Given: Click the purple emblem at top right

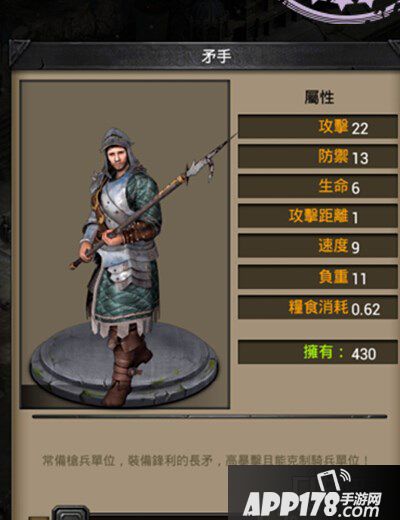Looking at the screenshot, I should [x=340, y=10].
